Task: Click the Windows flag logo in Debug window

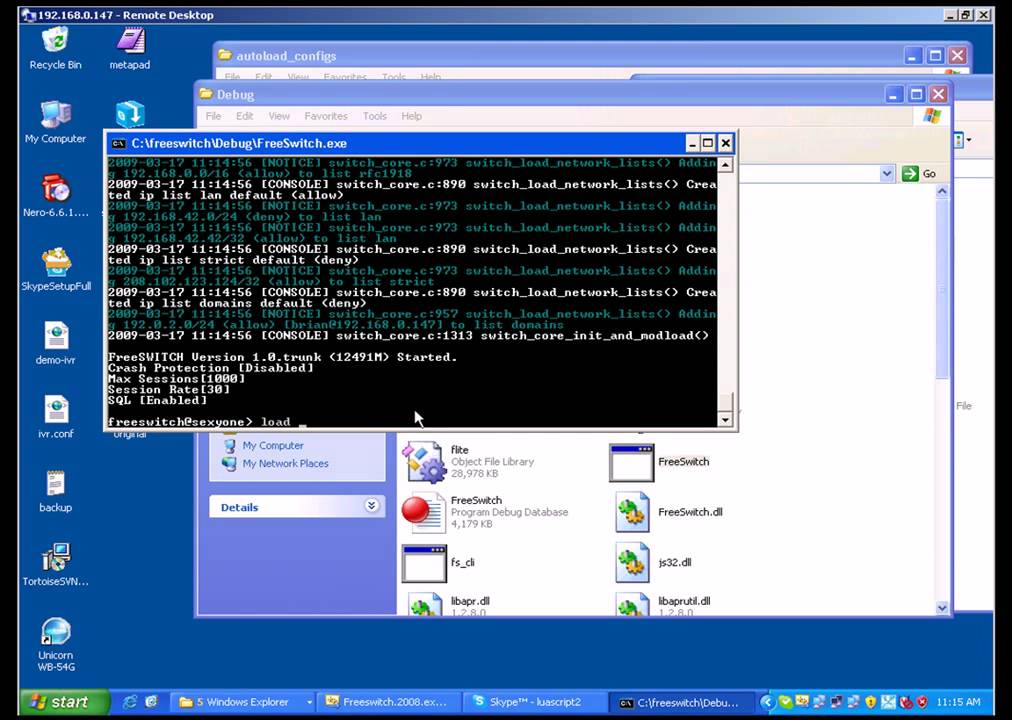Action: click(x=932, y=116)
